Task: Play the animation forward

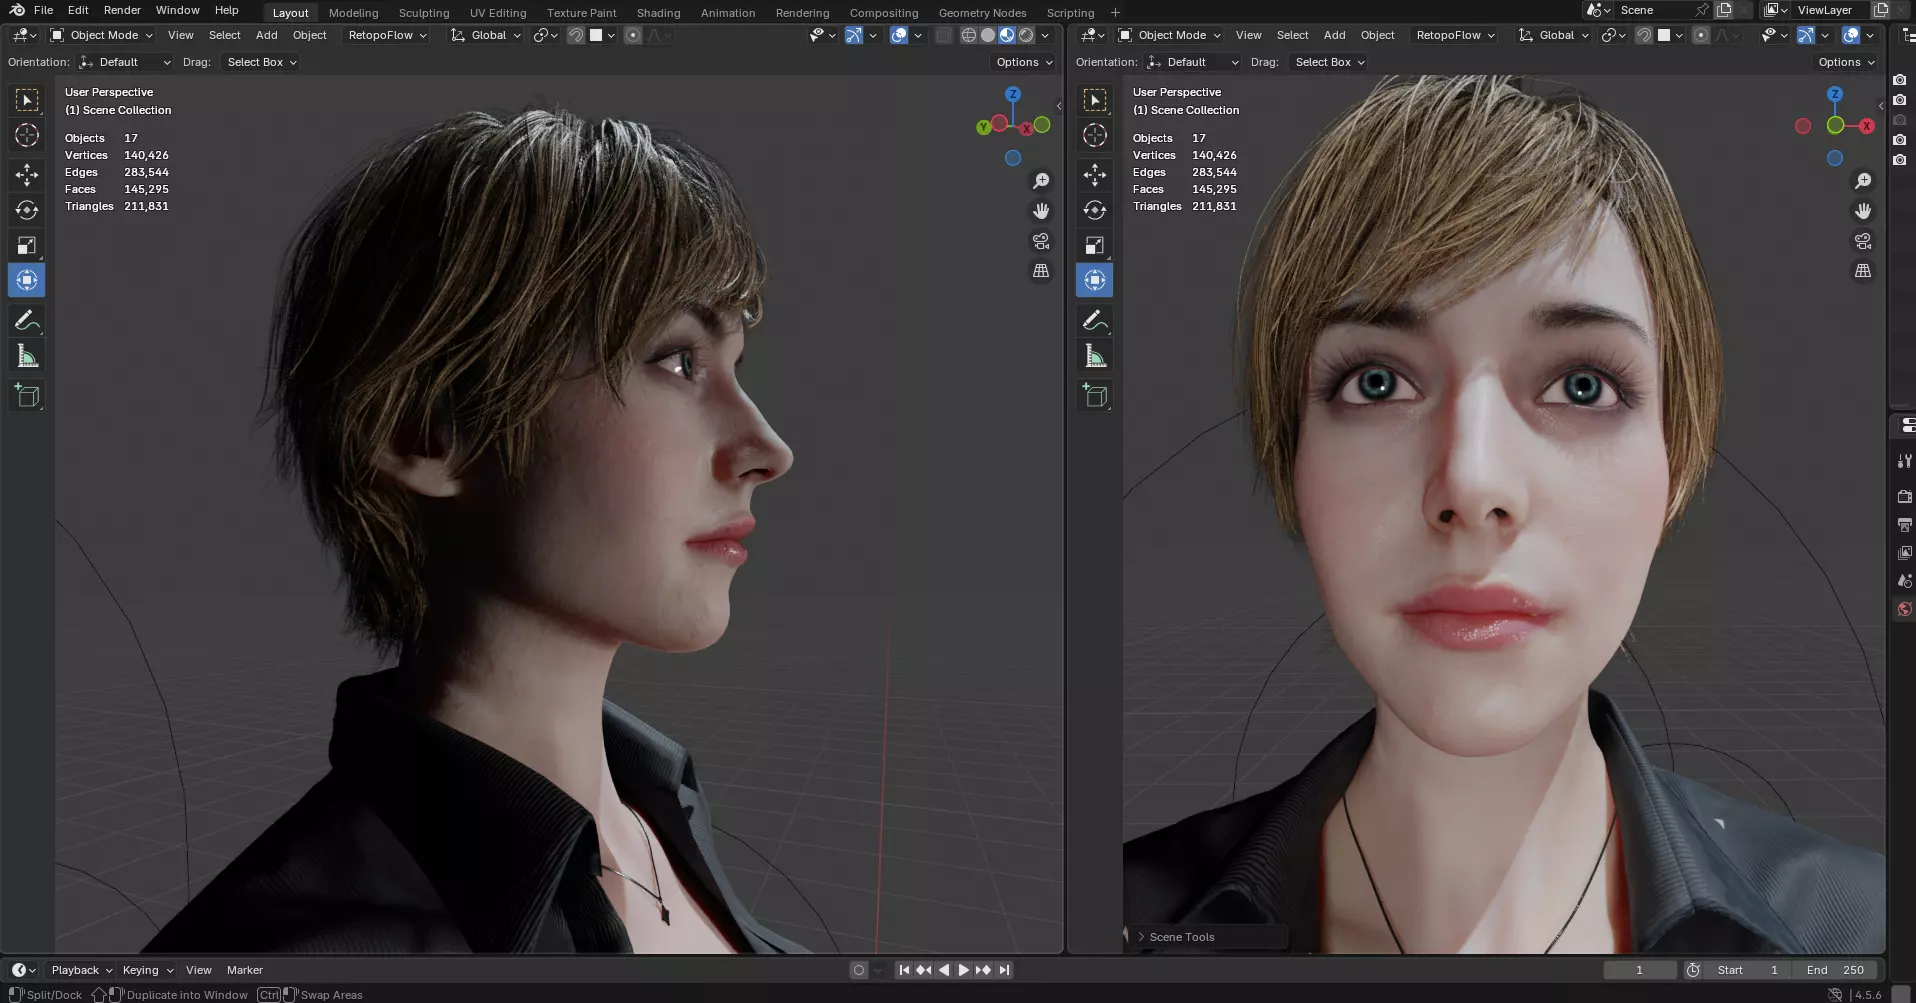Action: pyautogui.click(x=964, y=970)
